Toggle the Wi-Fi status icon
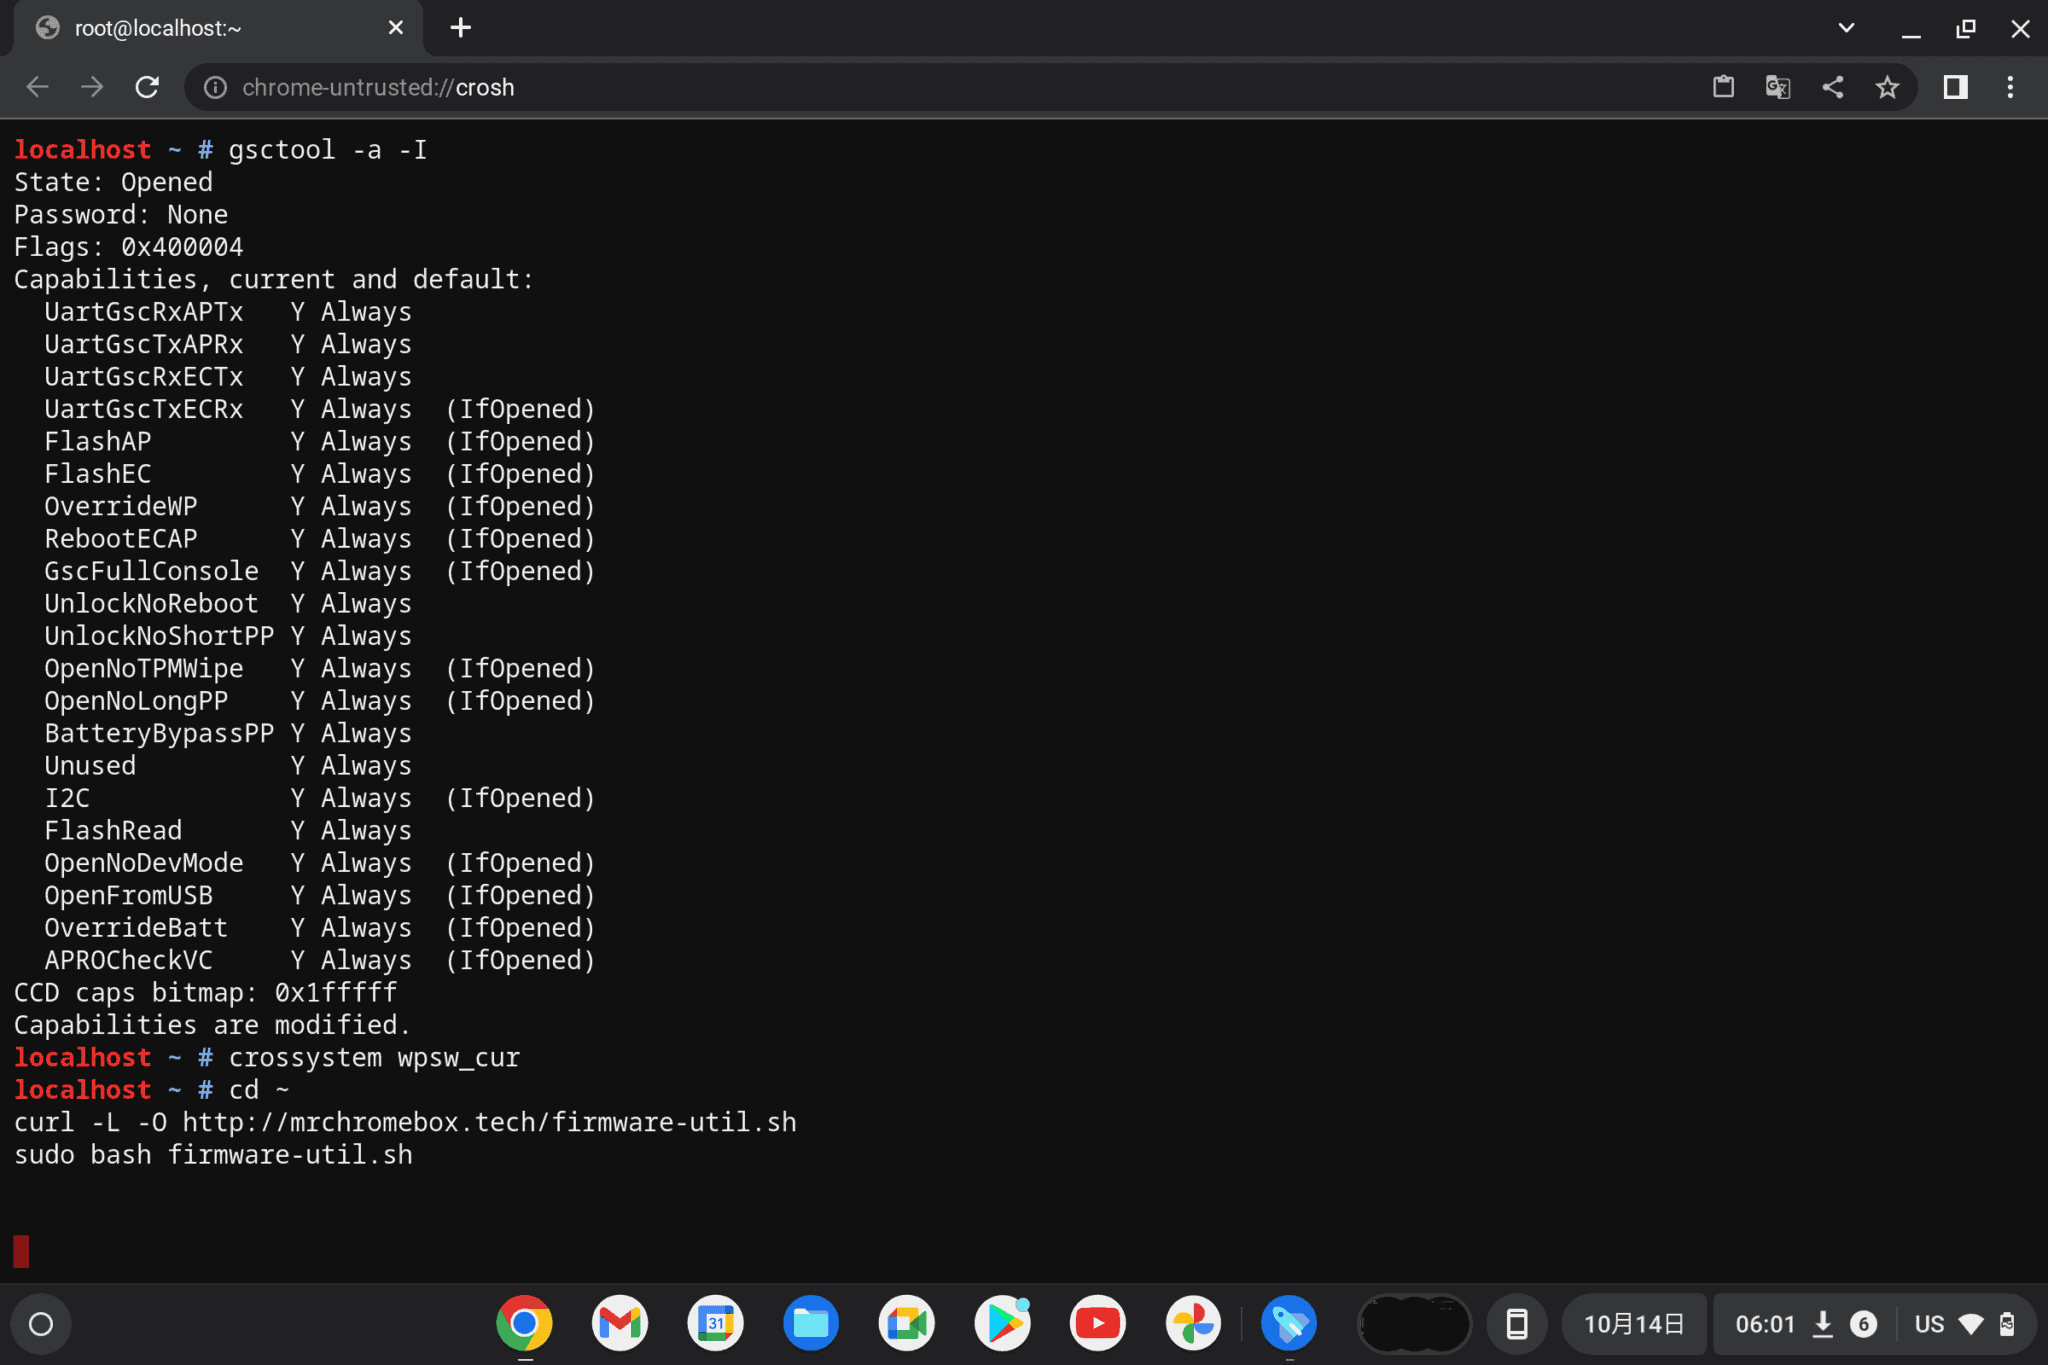 click(x=1973, y=1323)
